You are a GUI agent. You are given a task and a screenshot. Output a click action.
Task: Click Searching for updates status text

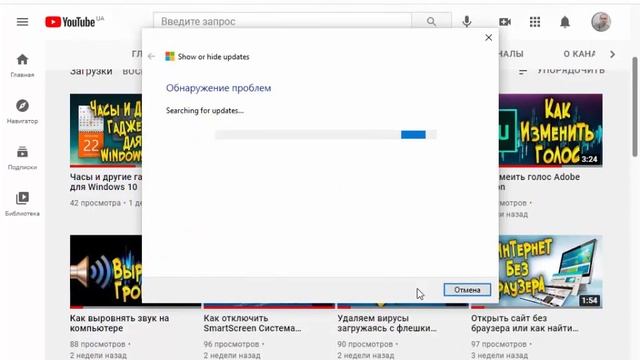[x=204, y=111]
